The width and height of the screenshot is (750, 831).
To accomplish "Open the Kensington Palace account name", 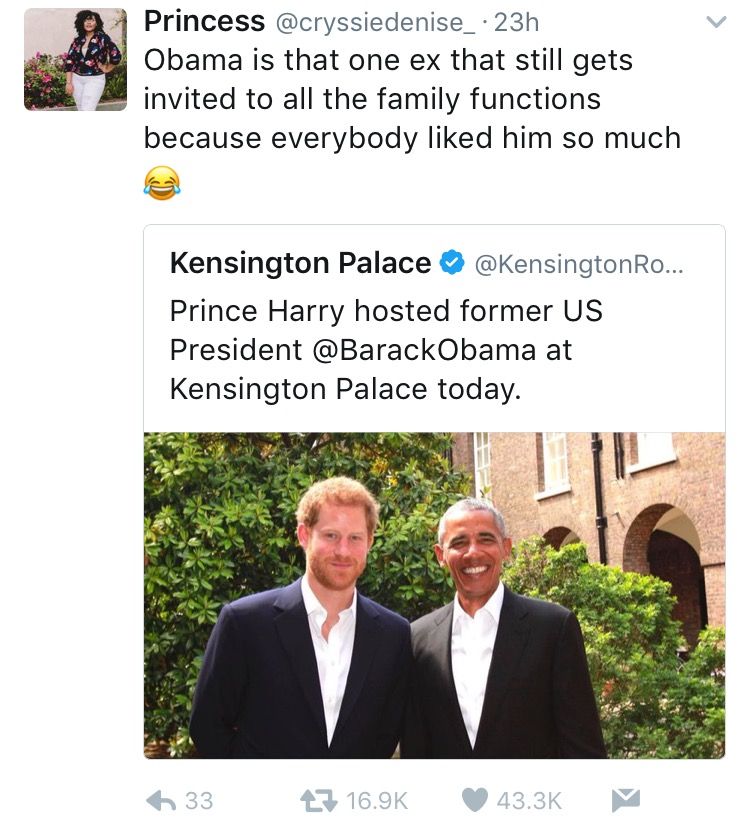I will tap(300, 264).
